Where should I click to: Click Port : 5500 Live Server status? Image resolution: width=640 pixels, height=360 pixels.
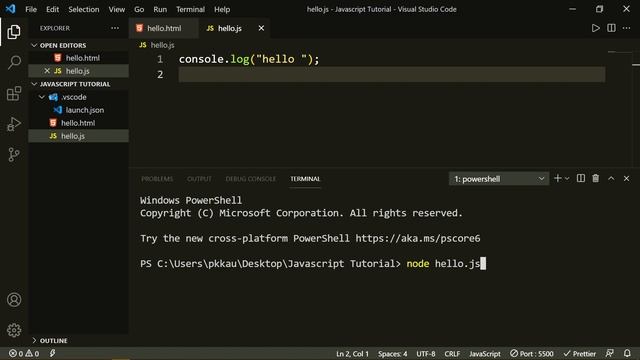pos(532,354)
